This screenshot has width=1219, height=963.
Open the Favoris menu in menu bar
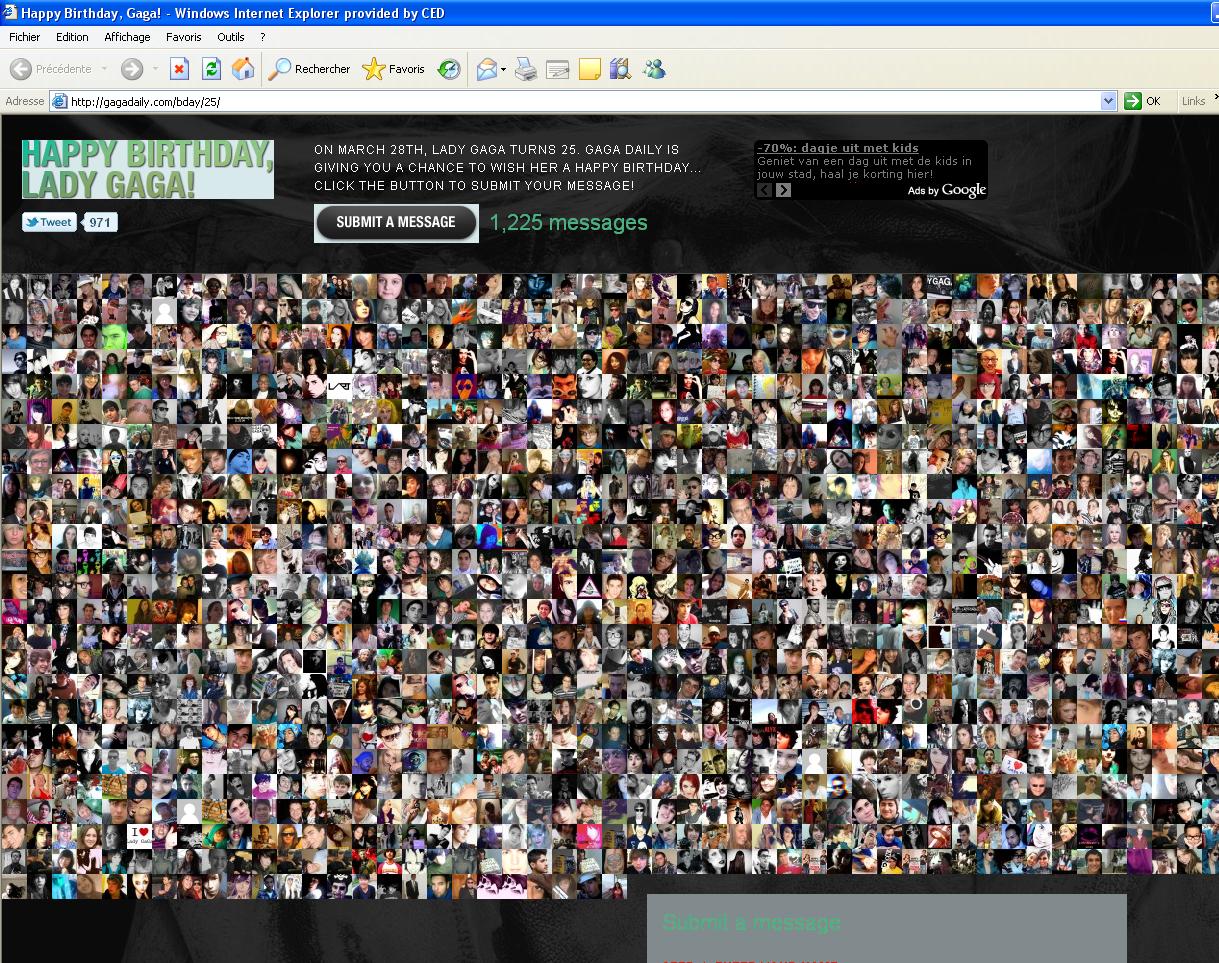tap(184, 37)
